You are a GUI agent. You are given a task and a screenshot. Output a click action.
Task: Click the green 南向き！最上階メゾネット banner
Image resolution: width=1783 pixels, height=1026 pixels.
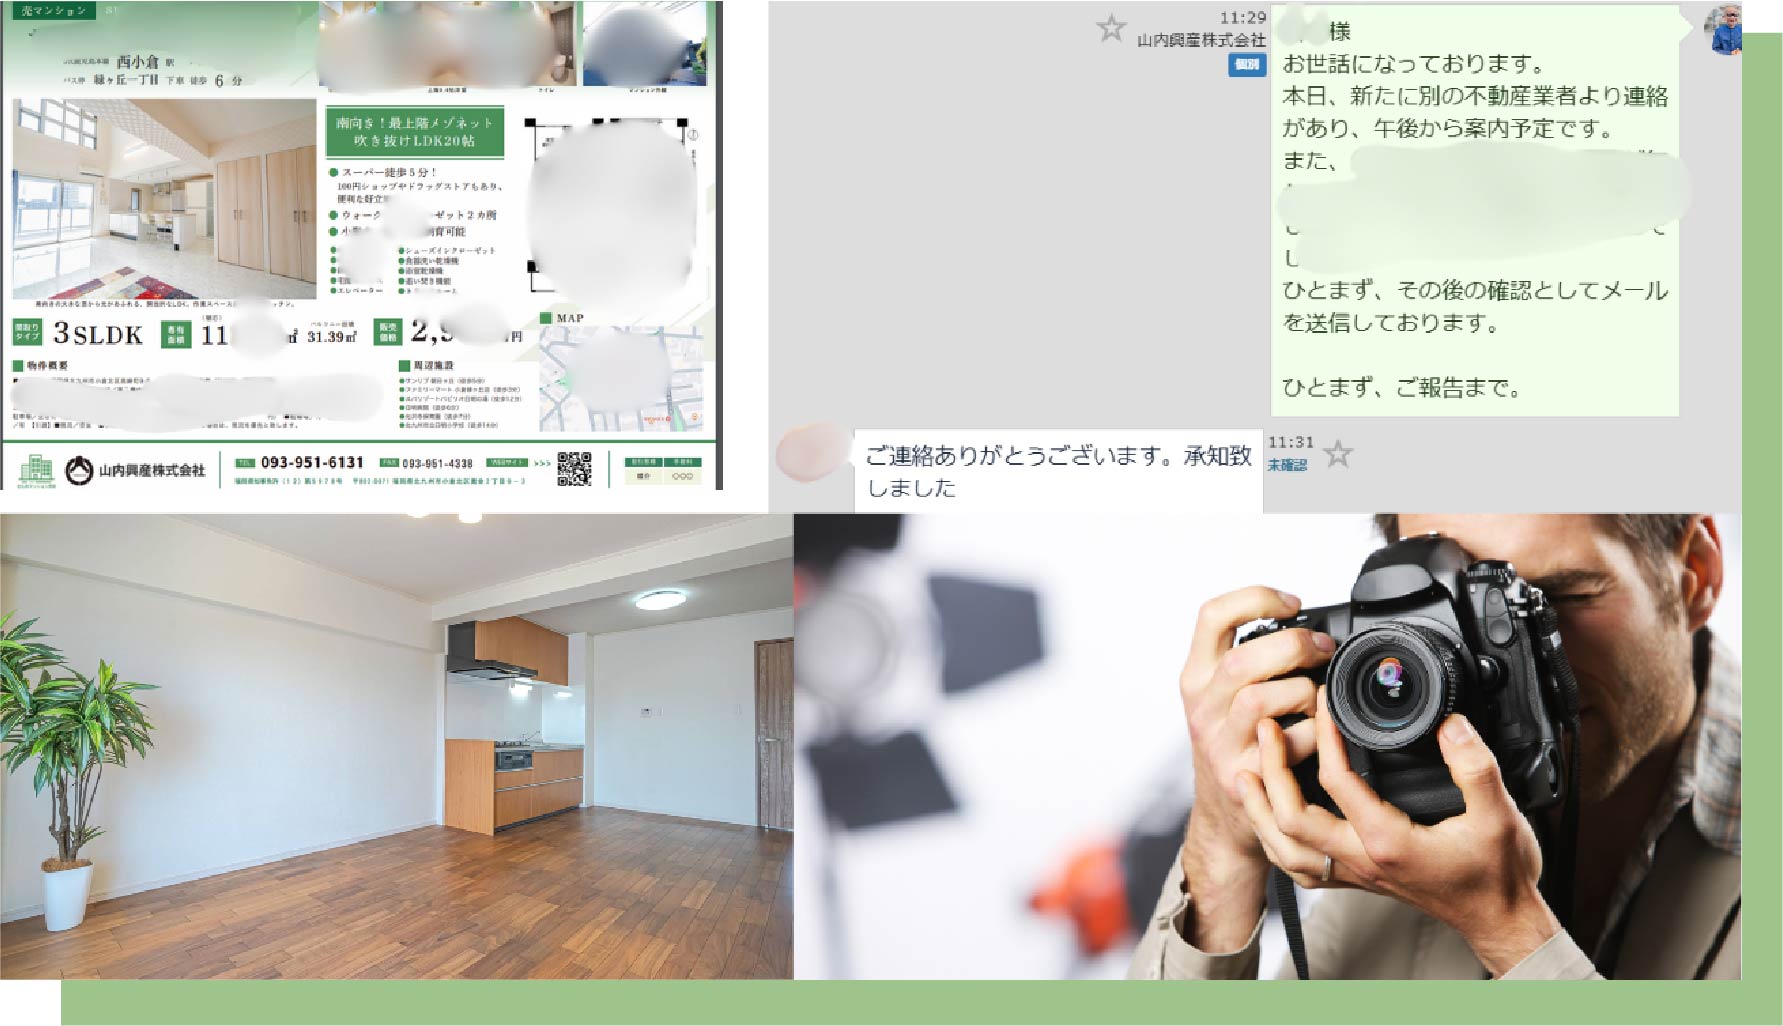414,132
